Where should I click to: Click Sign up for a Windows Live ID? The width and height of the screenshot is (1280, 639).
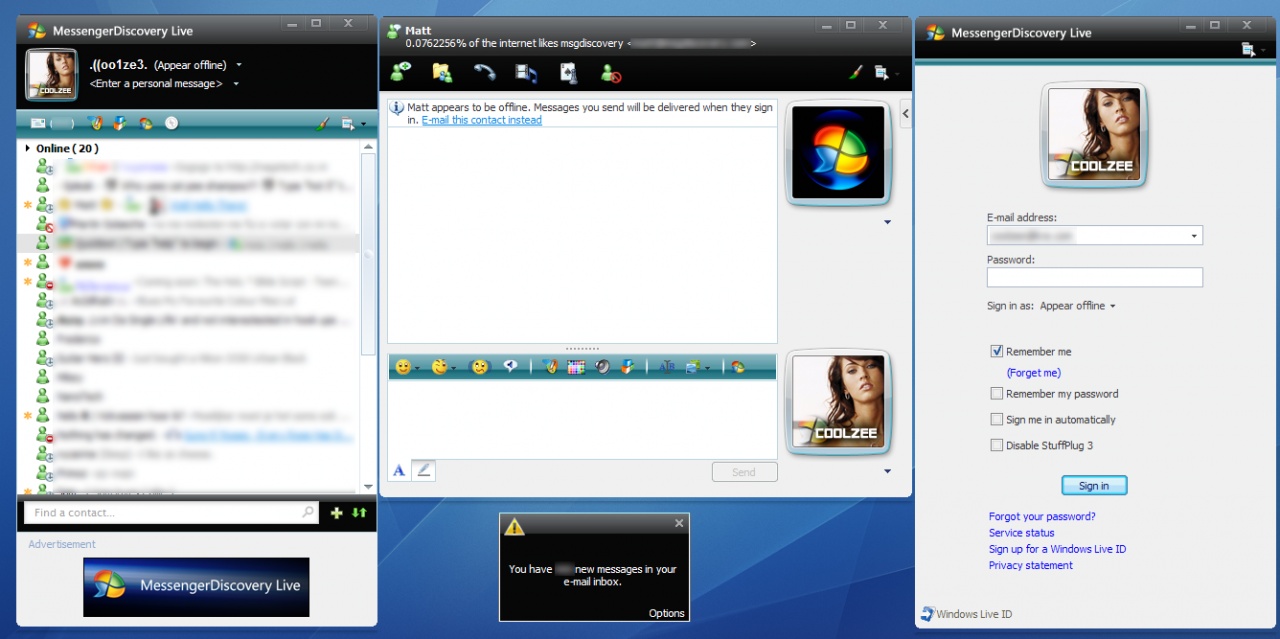1057,549
